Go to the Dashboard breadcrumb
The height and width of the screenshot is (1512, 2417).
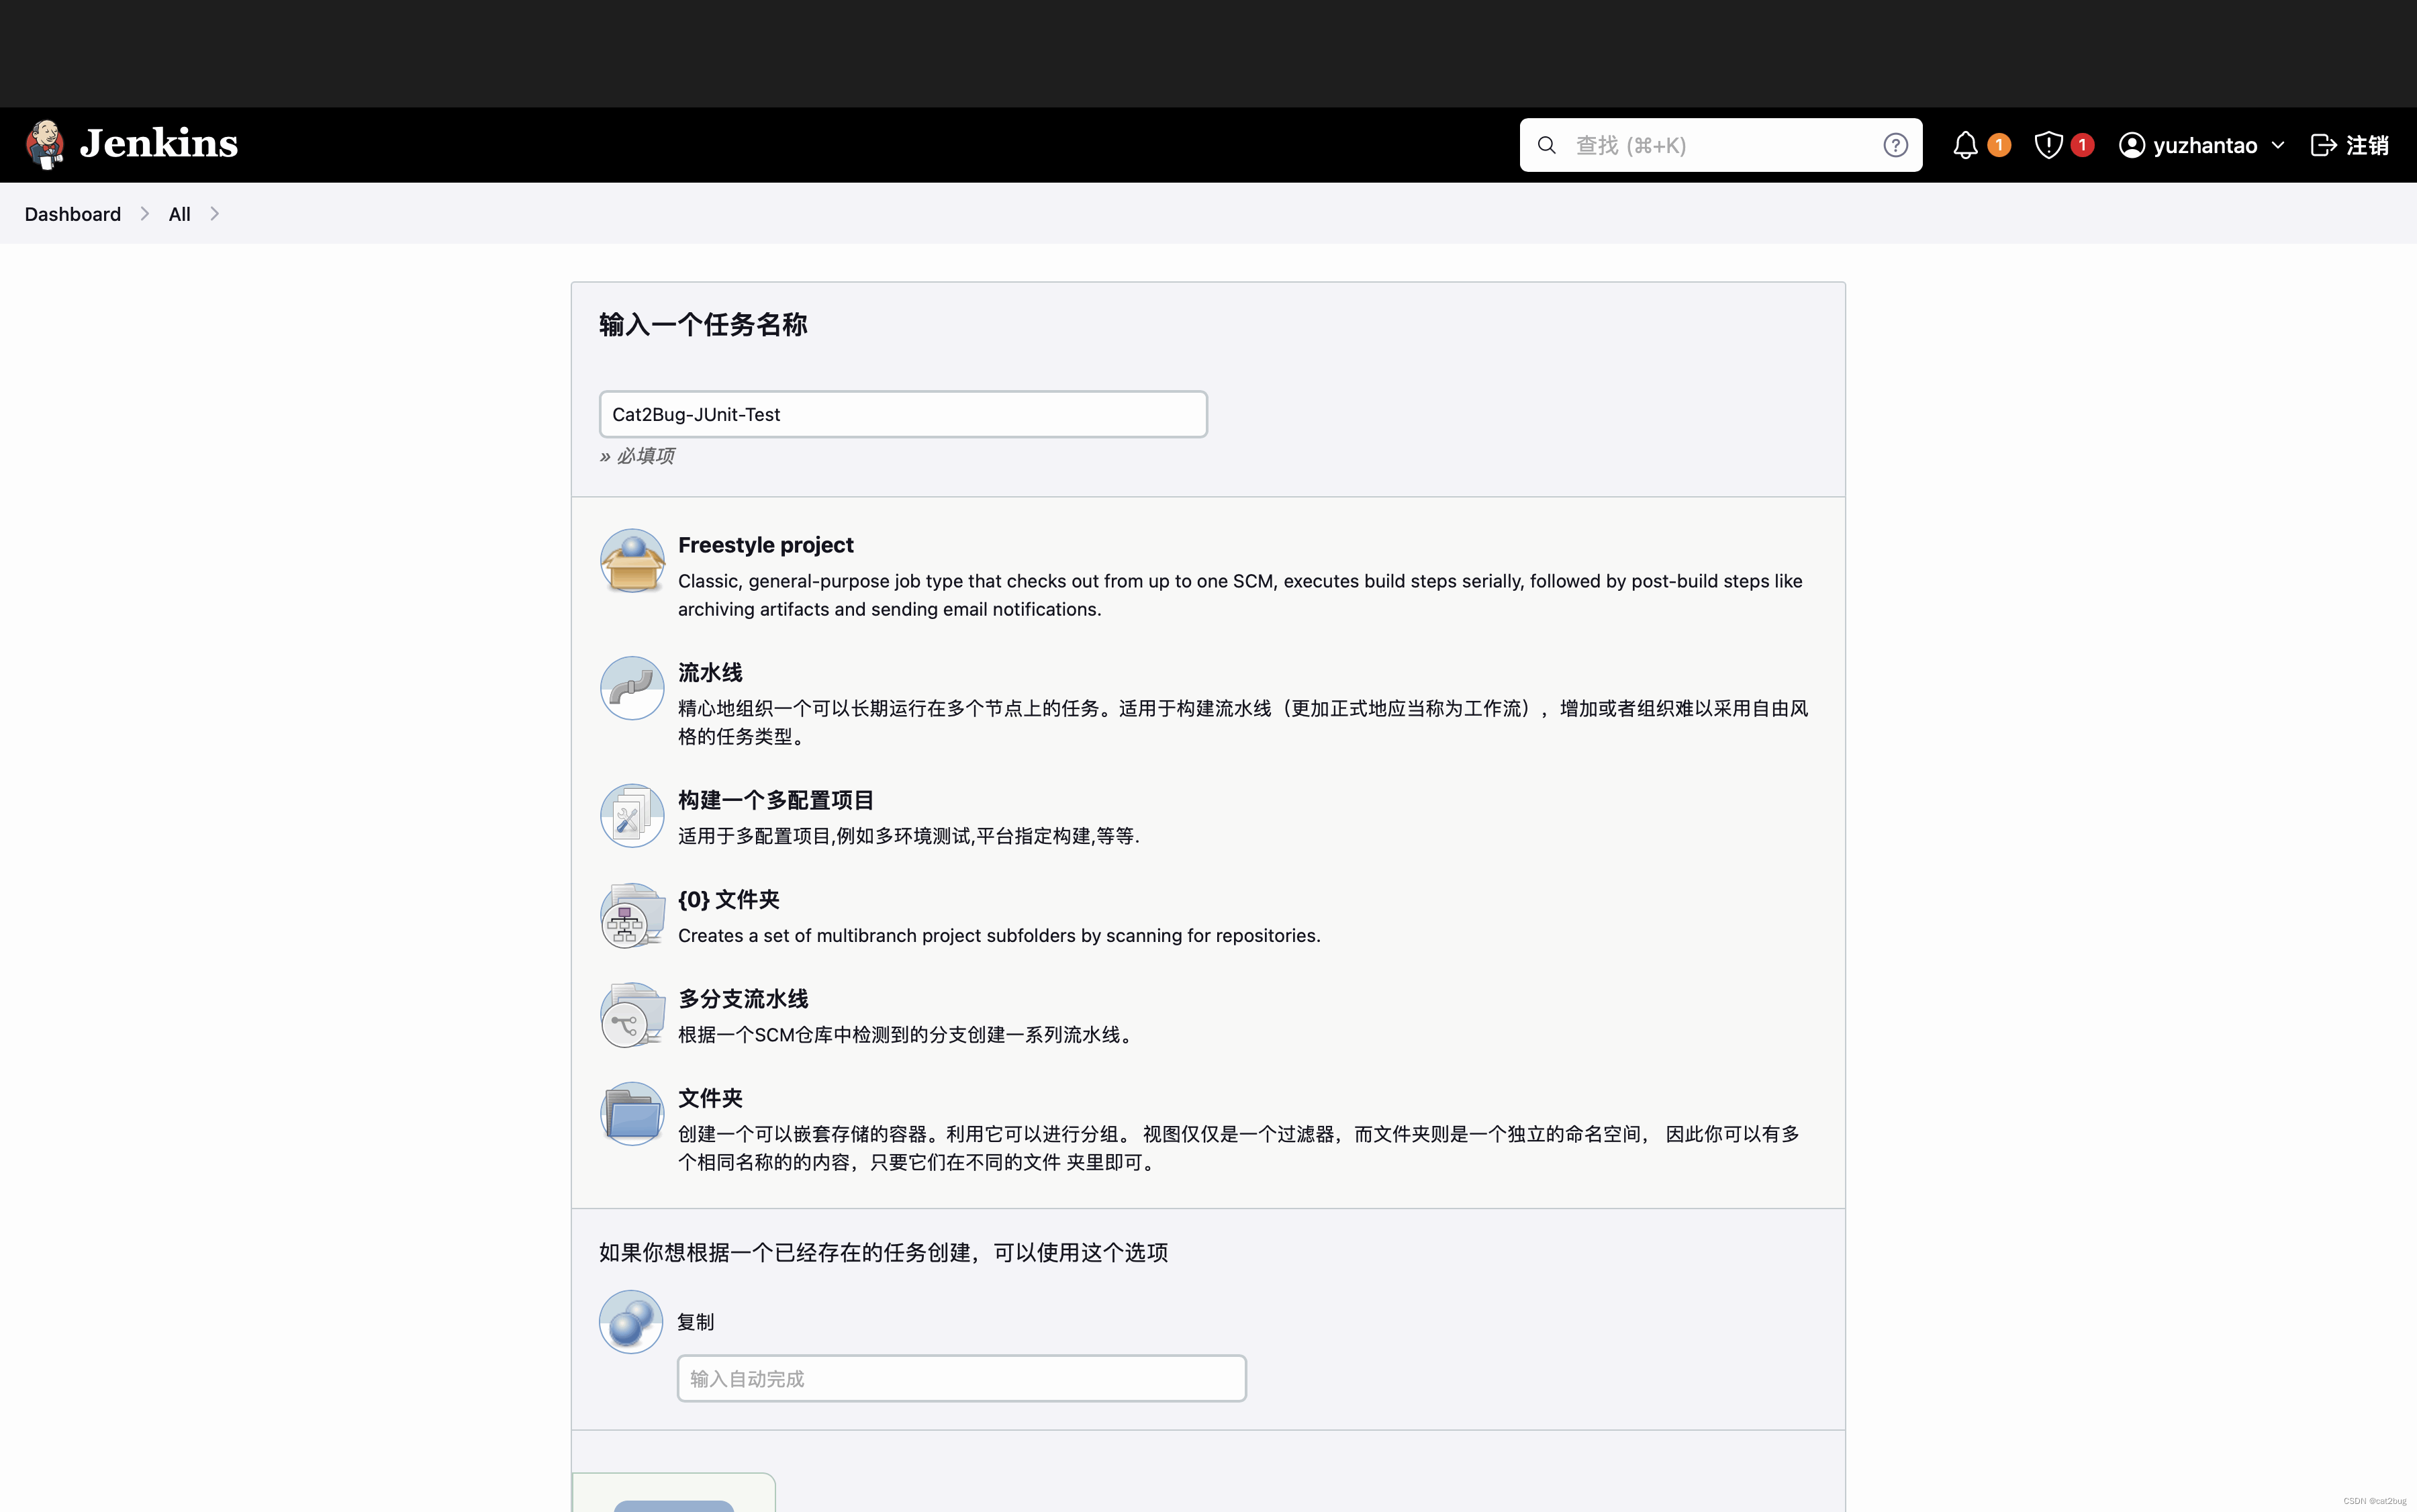[x=72, y=214]
